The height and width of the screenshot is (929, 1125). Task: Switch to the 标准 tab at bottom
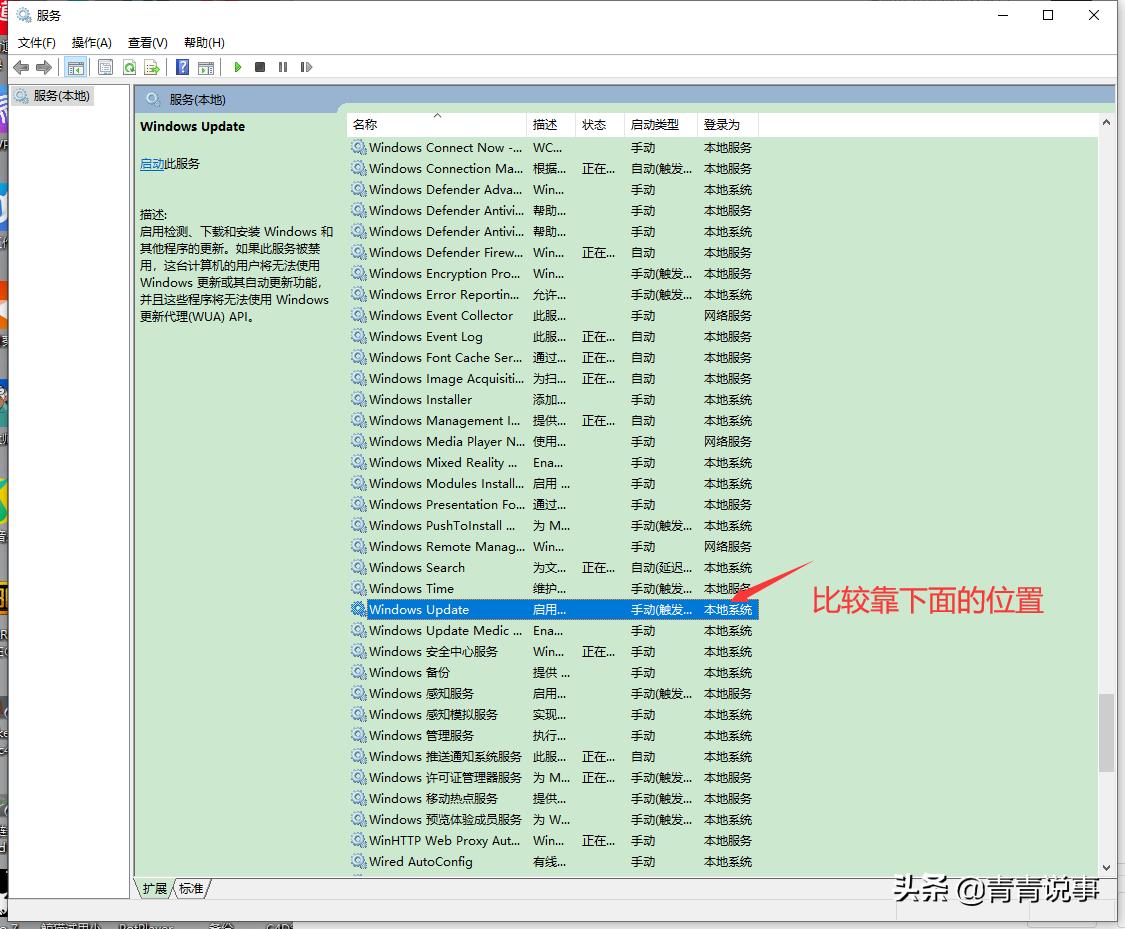(192, 887)
